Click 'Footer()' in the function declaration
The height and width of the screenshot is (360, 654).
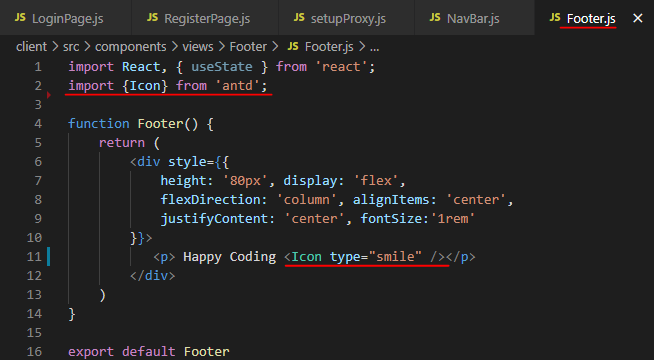click(x=168, y=123)
